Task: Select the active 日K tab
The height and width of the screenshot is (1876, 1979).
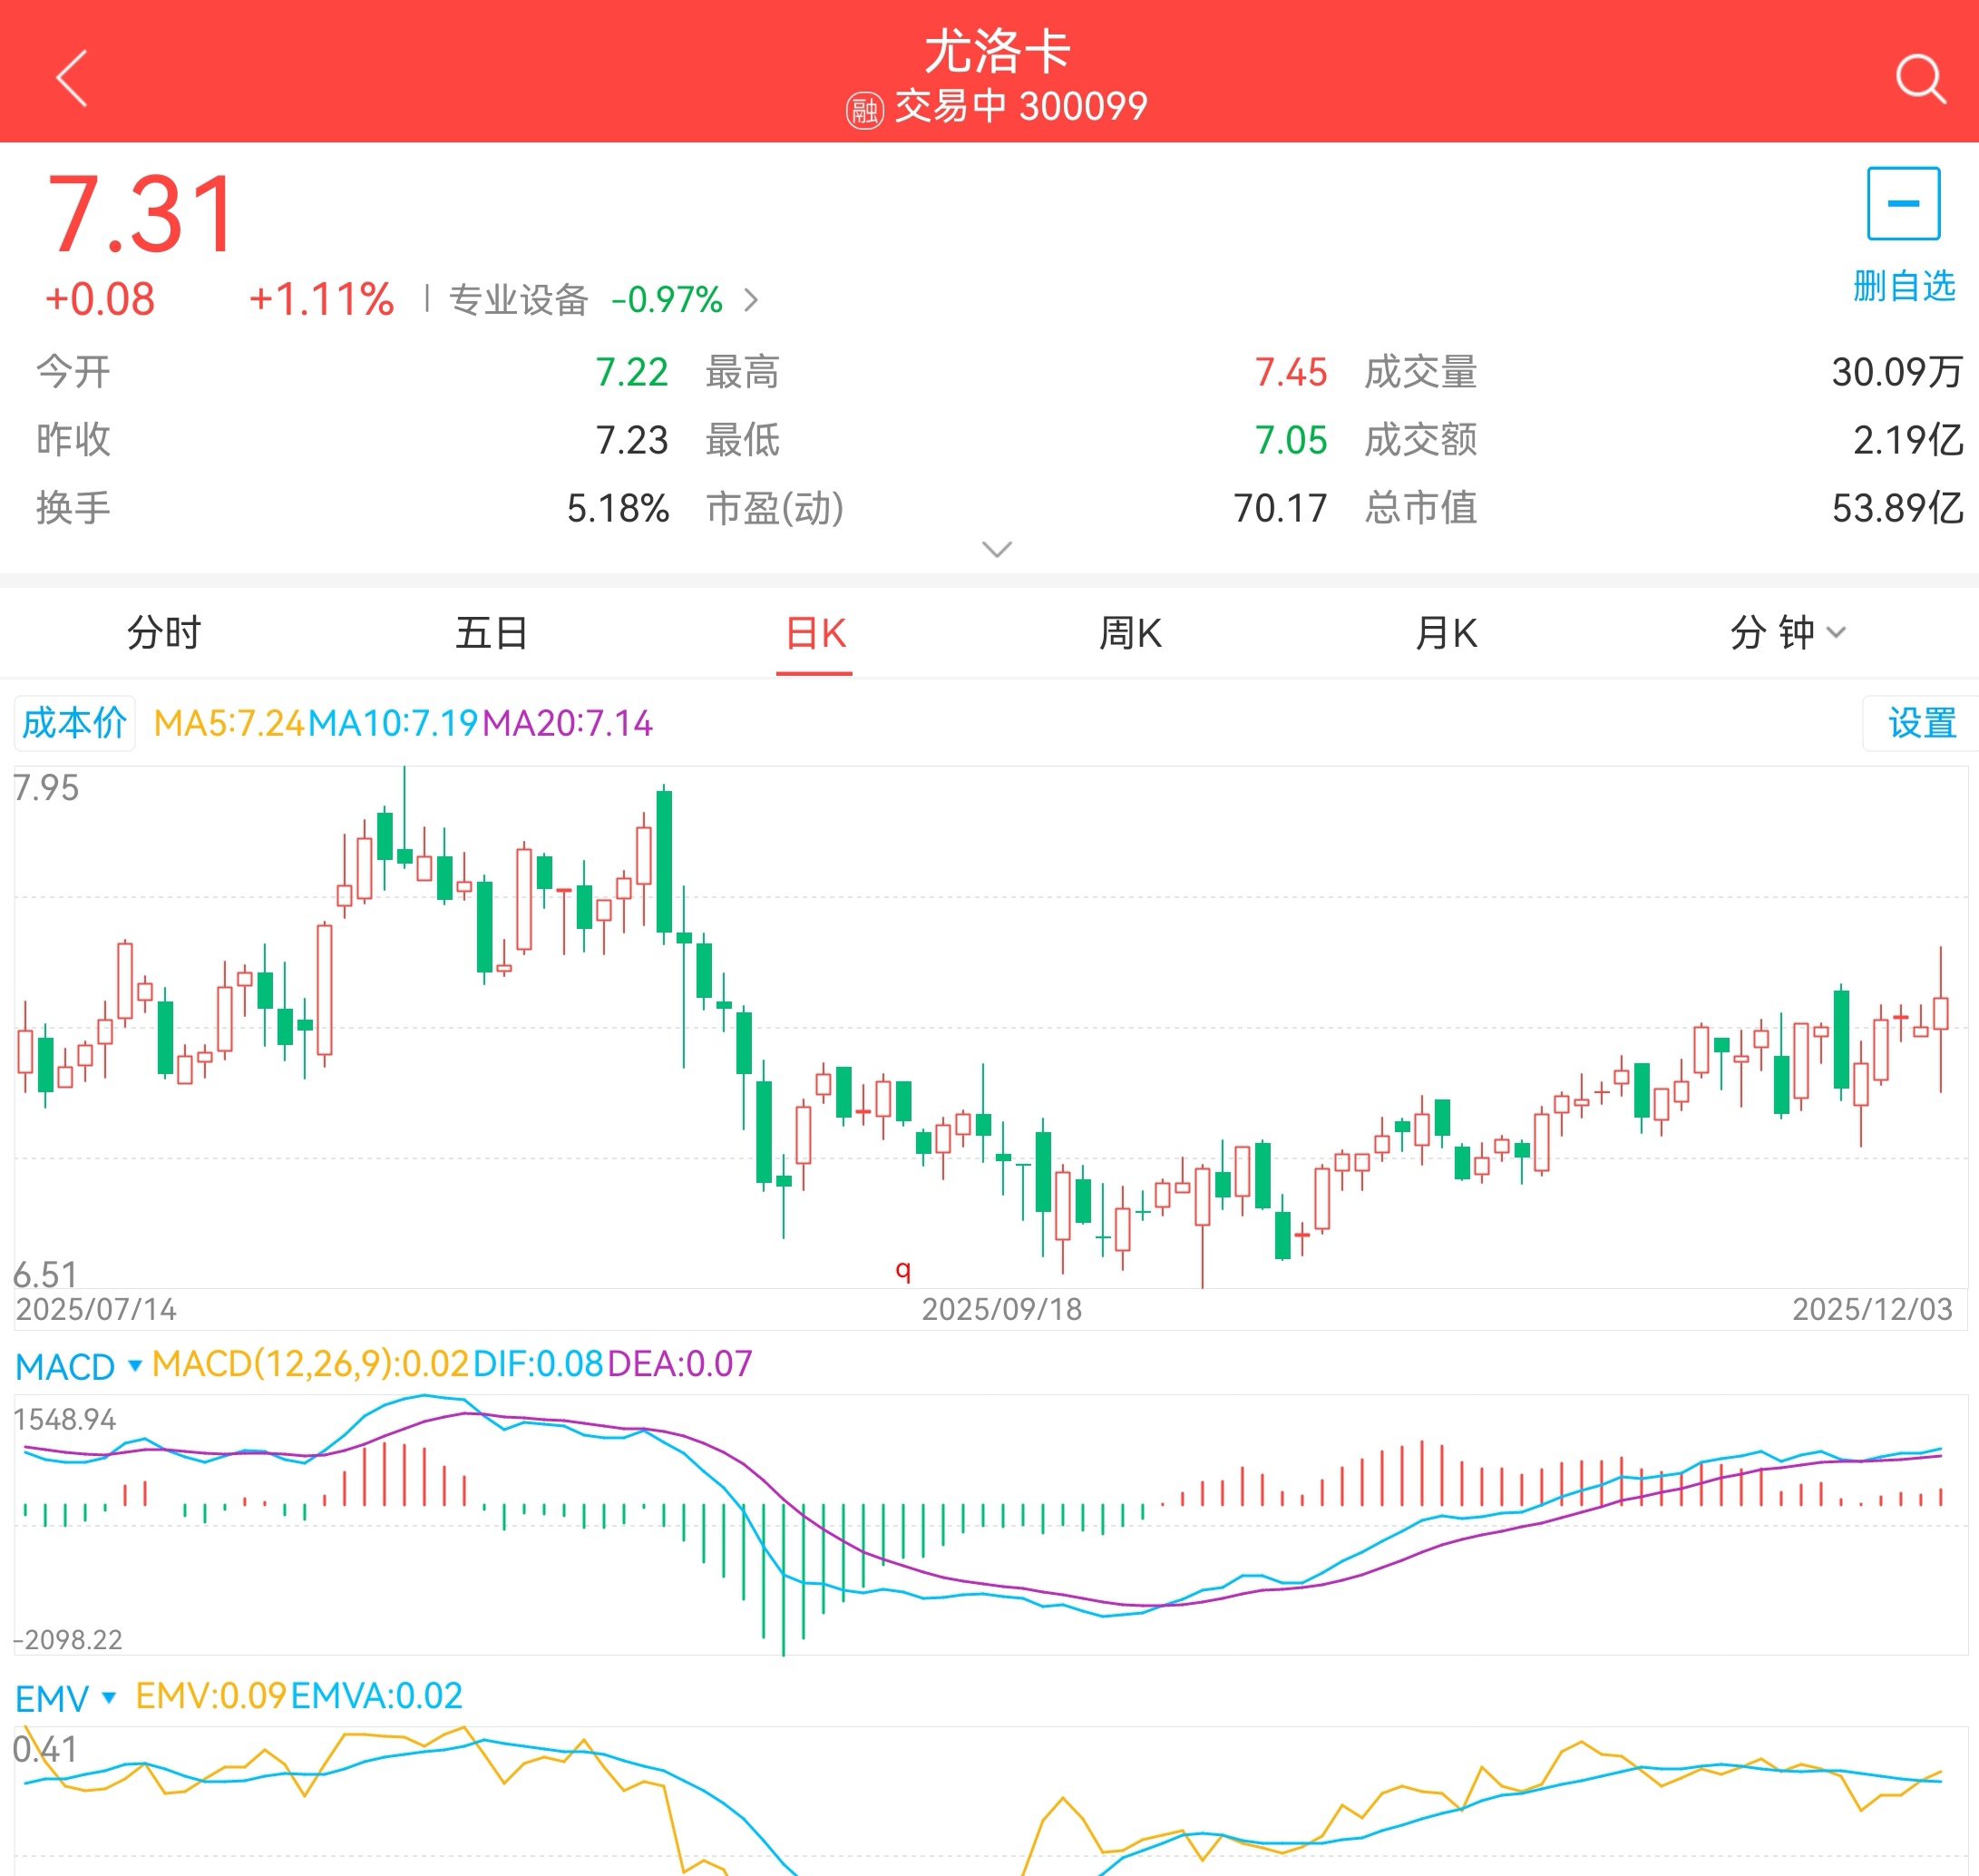Action: click(x=814, y=633)
